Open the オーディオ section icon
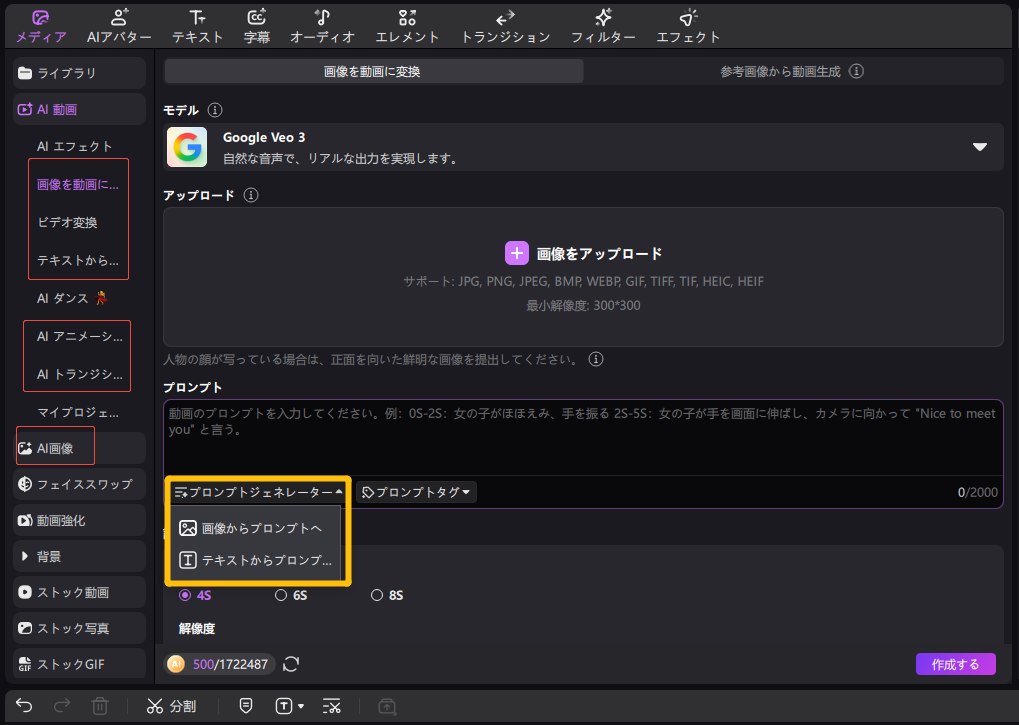1019x725 pixels. (x=322, y=18)
